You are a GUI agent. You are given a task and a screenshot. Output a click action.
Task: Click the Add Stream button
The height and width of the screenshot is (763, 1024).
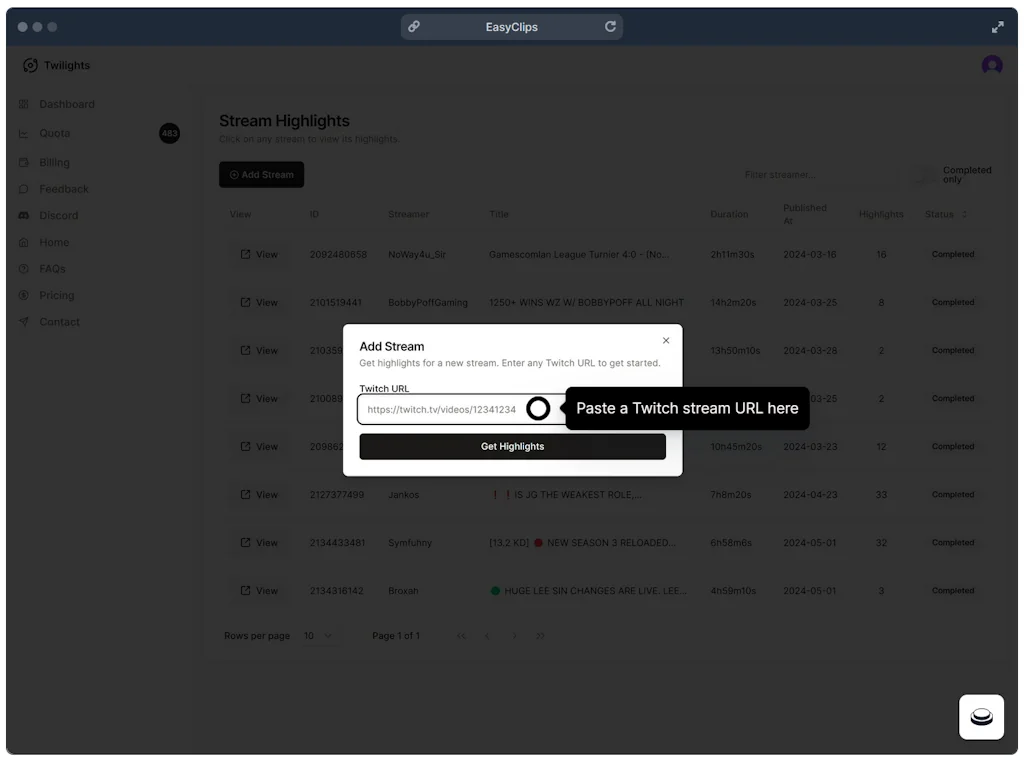click(x=261, y=175)
